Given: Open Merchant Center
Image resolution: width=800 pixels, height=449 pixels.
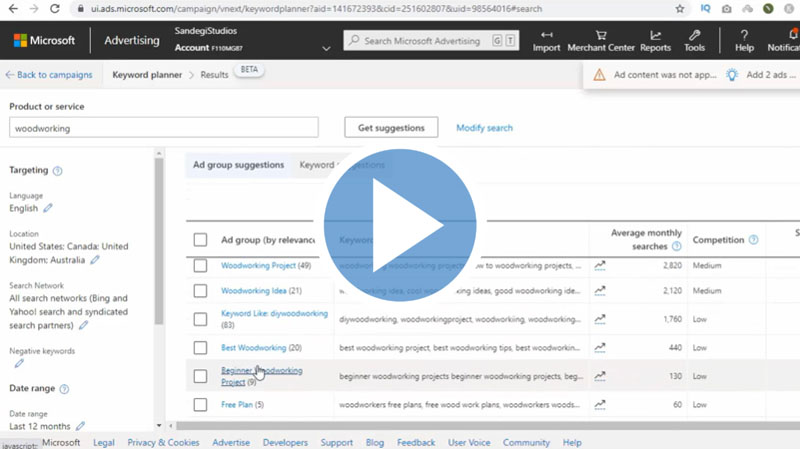Looking at the screenshot, I should point(601,41).
